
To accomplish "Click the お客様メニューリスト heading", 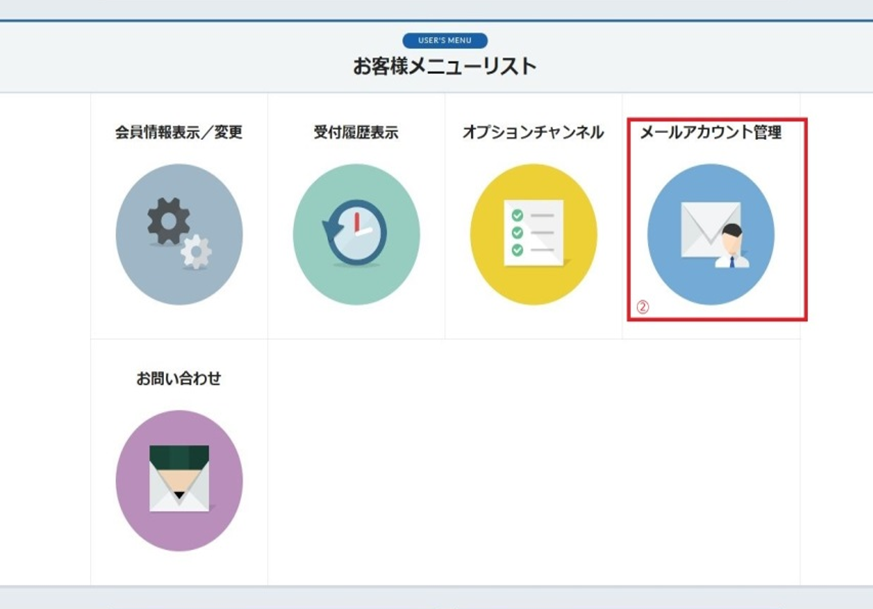I will (444, 66).
